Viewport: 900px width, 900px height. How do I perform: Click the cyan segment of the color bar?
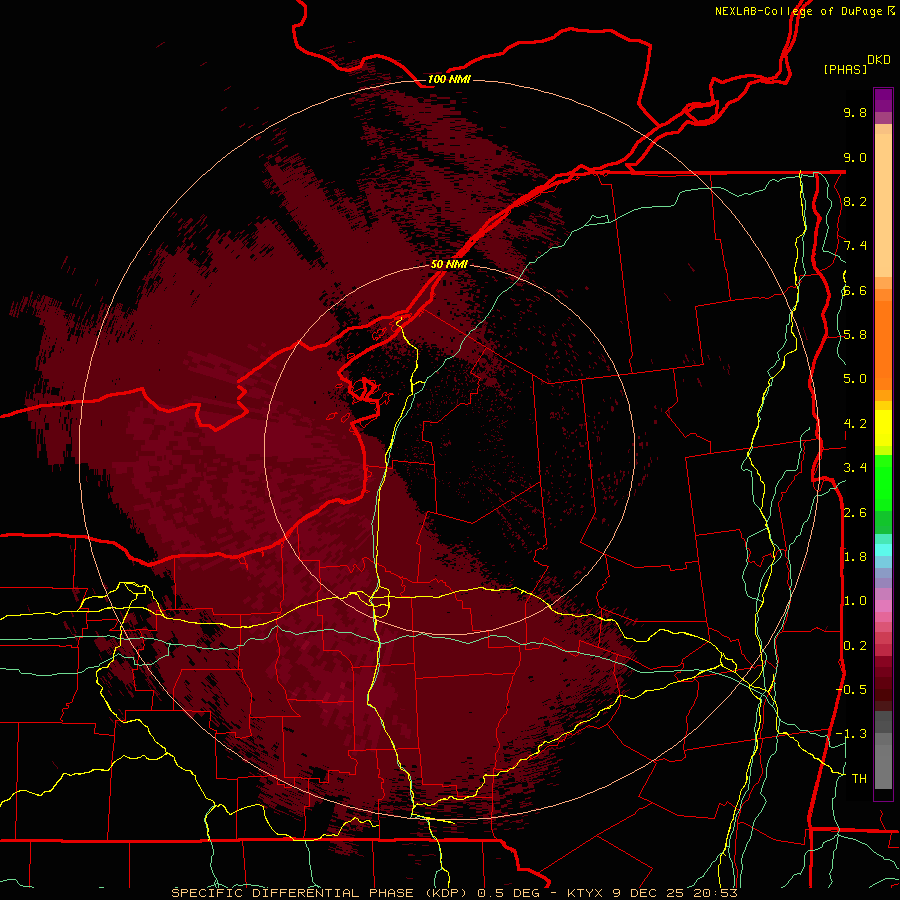[x=883, y=550]
